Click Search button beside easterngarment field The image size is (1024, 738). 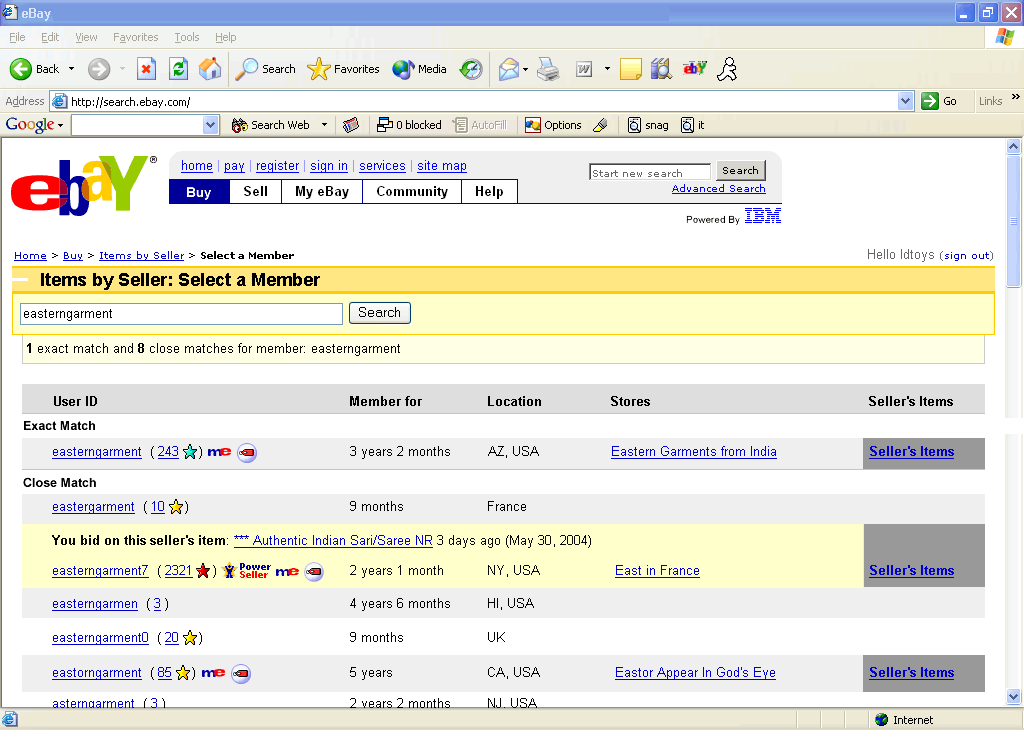pos(379,313)
